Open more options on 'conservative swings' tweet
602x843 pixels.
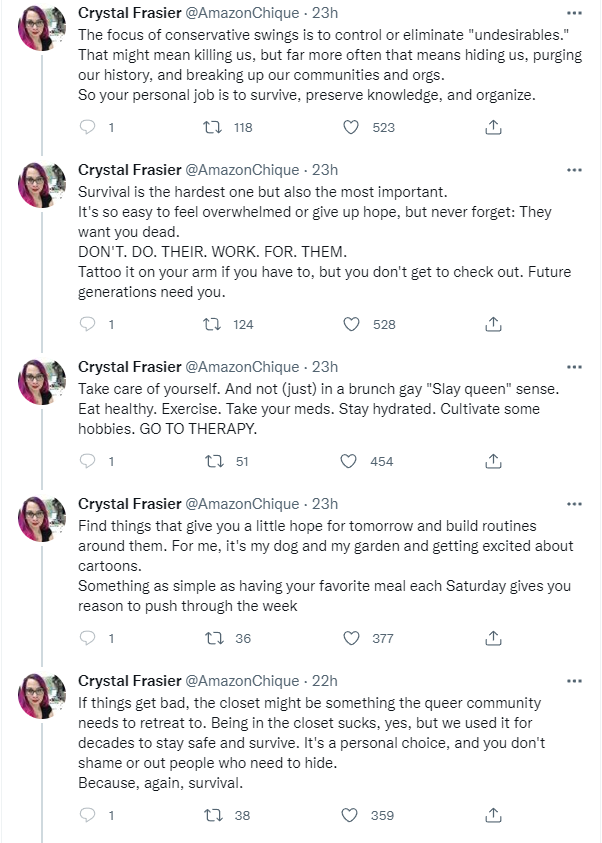pos(574,13)
